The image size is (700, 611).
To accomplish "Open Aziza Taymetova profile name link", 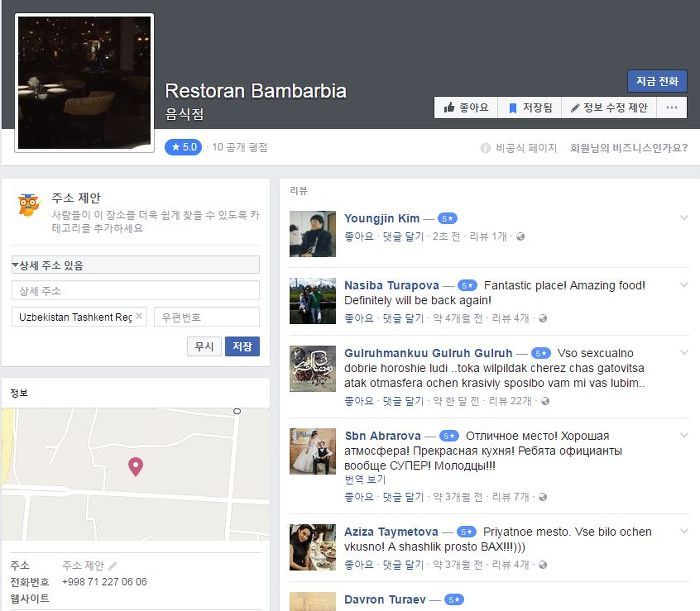I will (x=391, y=532).
